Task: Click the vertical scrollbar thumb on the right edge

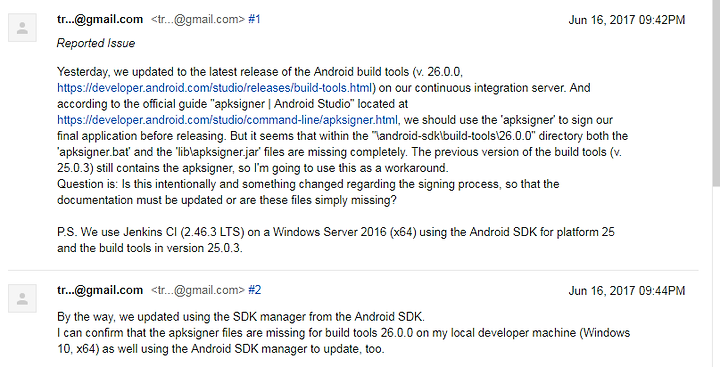Action: (x=716, y=92)
